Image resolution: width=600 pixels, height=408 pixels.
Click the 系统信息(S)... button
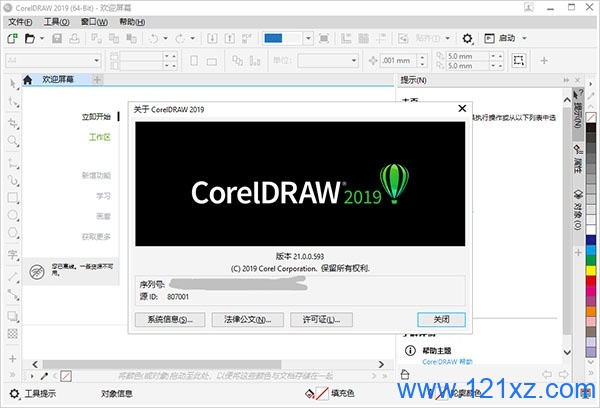click(170, 320)
